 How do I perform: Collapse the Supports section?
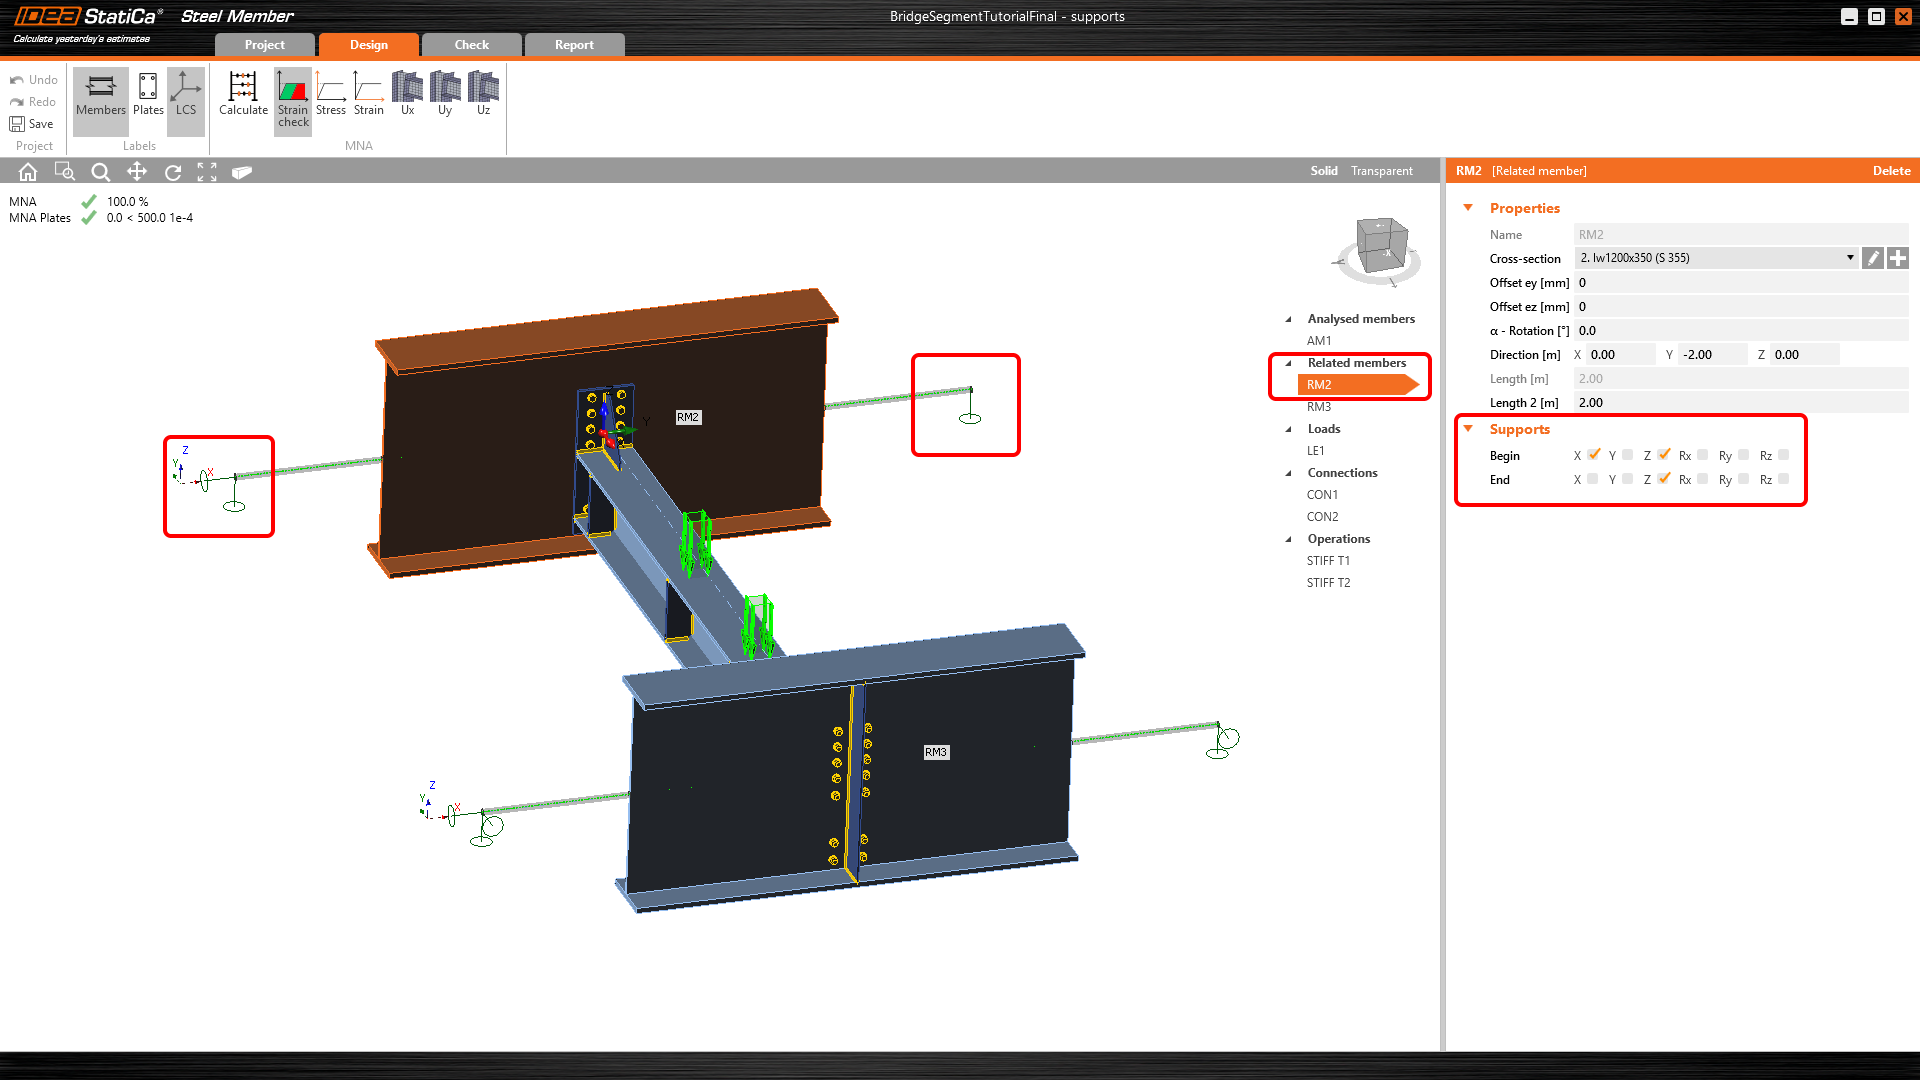click(x=1468, y=429)
